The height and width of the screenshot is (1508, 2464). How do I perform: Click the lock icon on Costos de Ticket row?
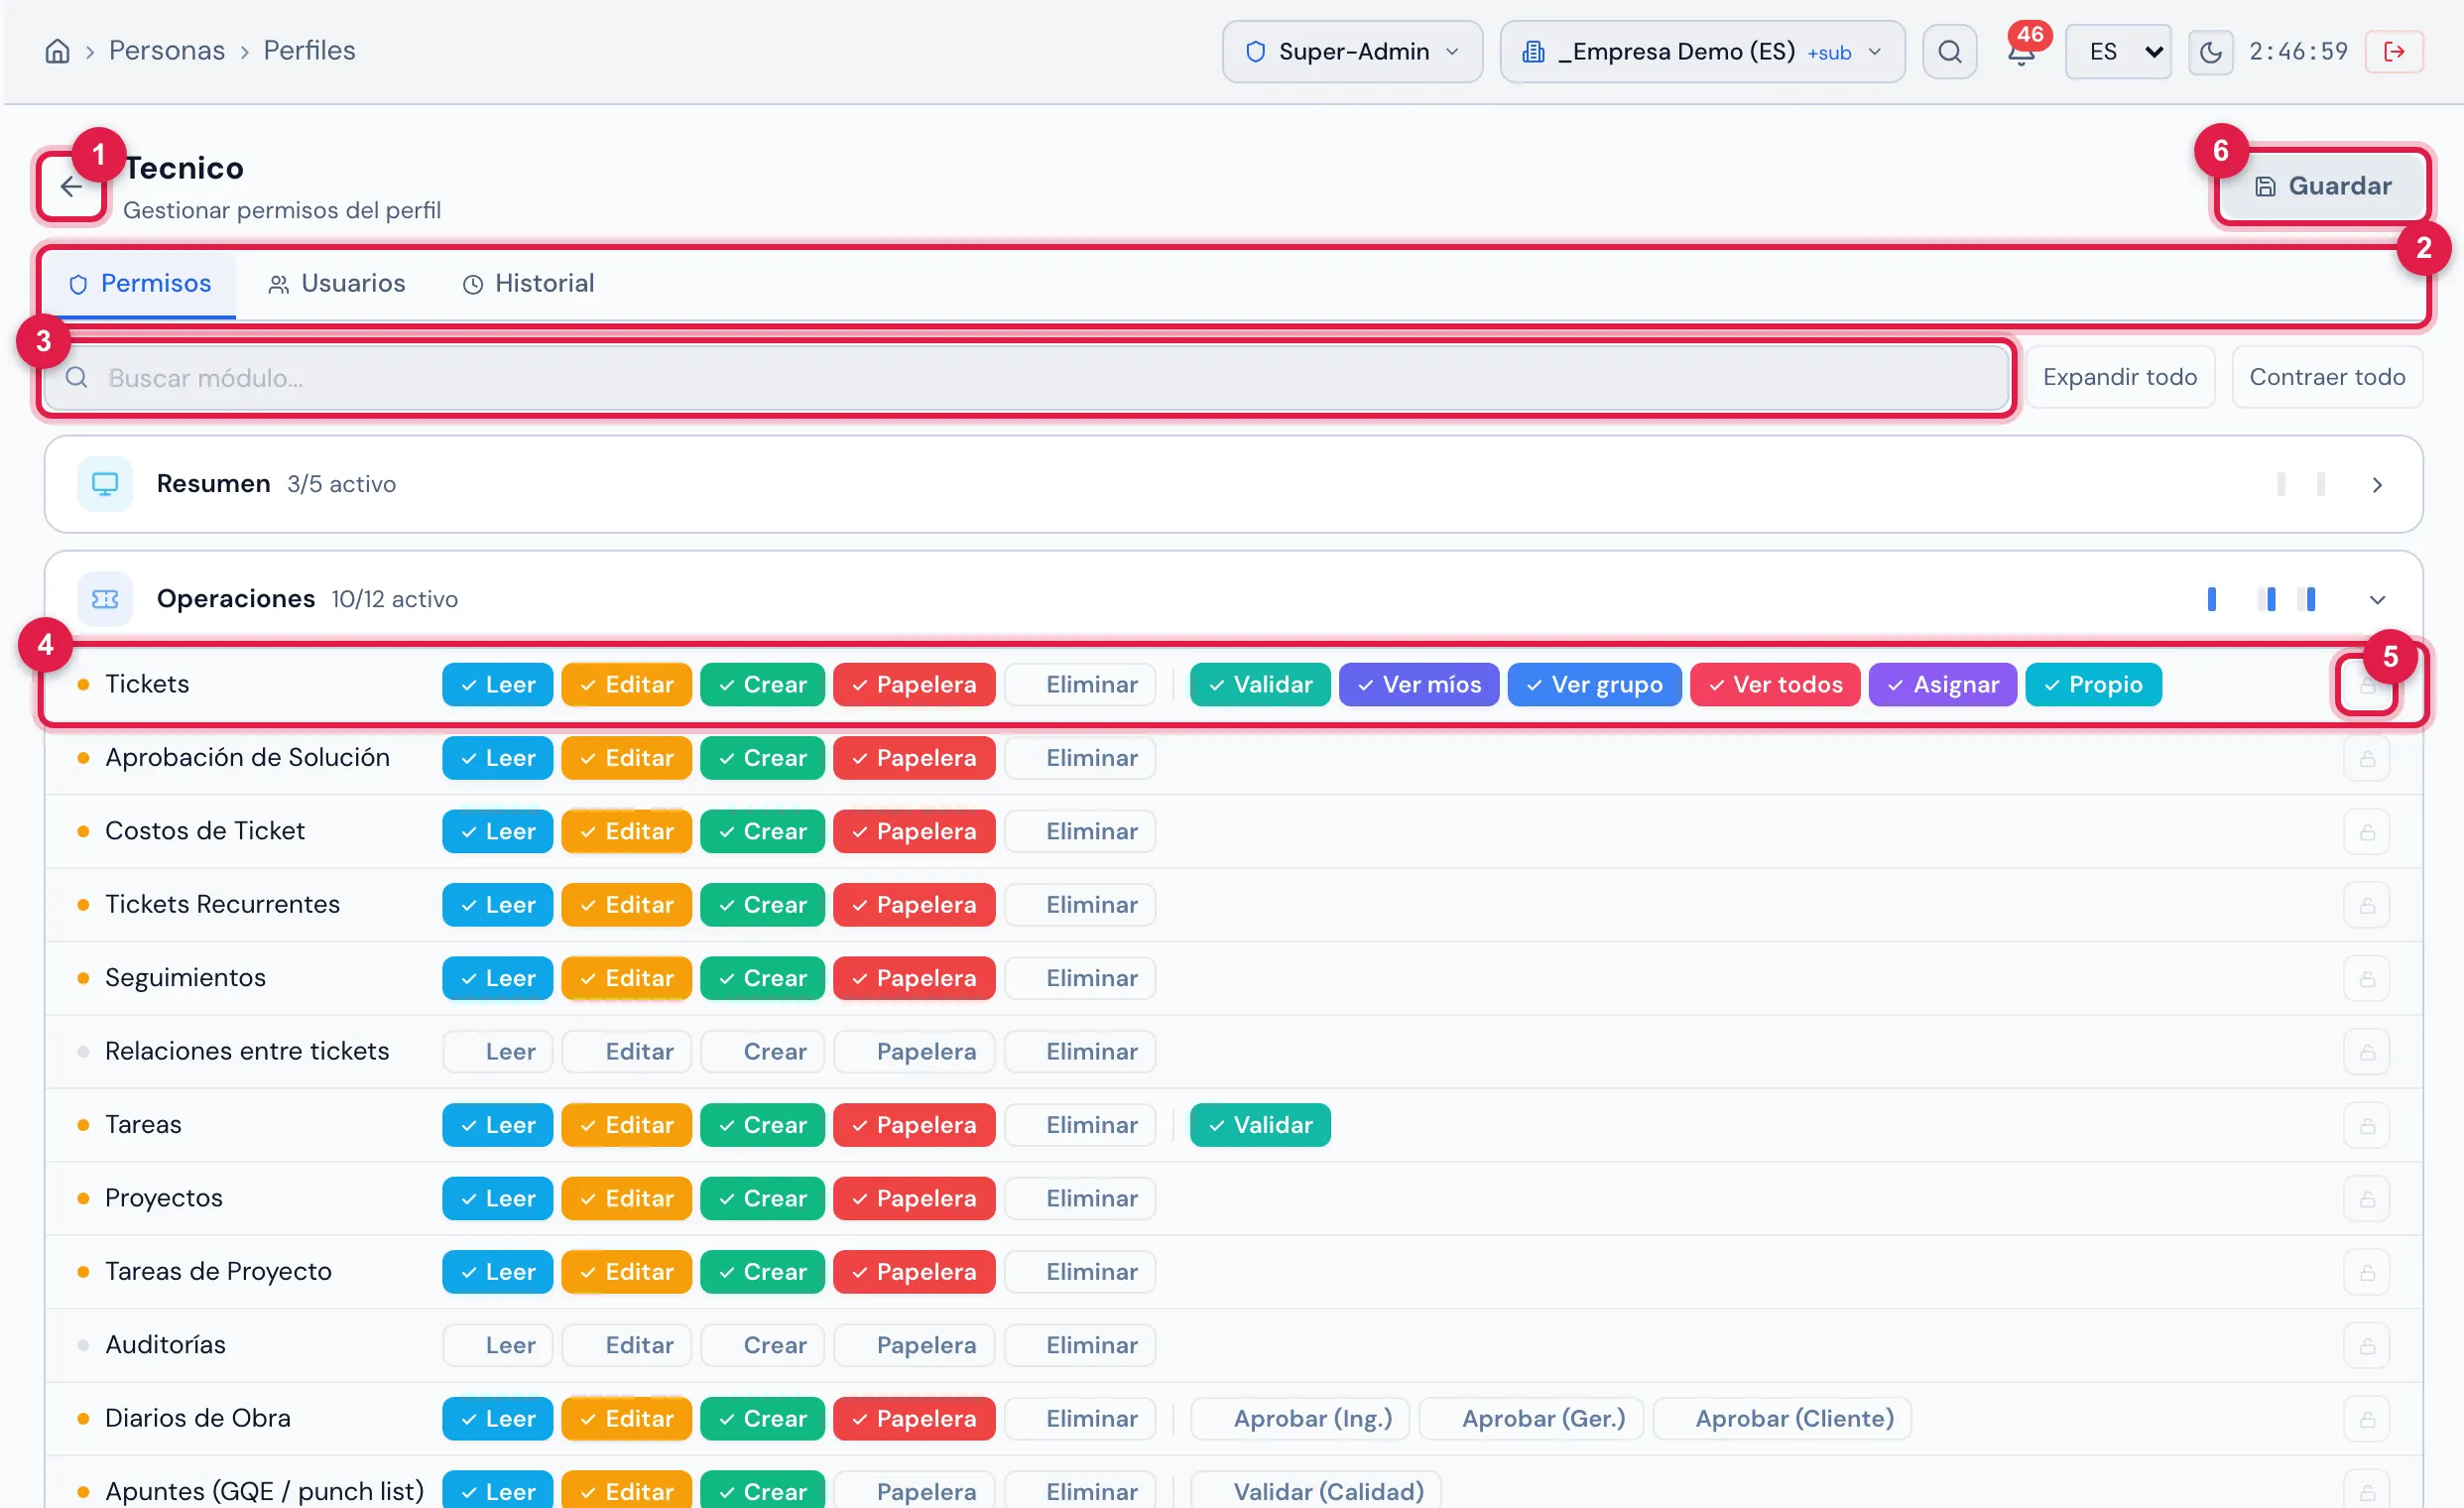2366,832
